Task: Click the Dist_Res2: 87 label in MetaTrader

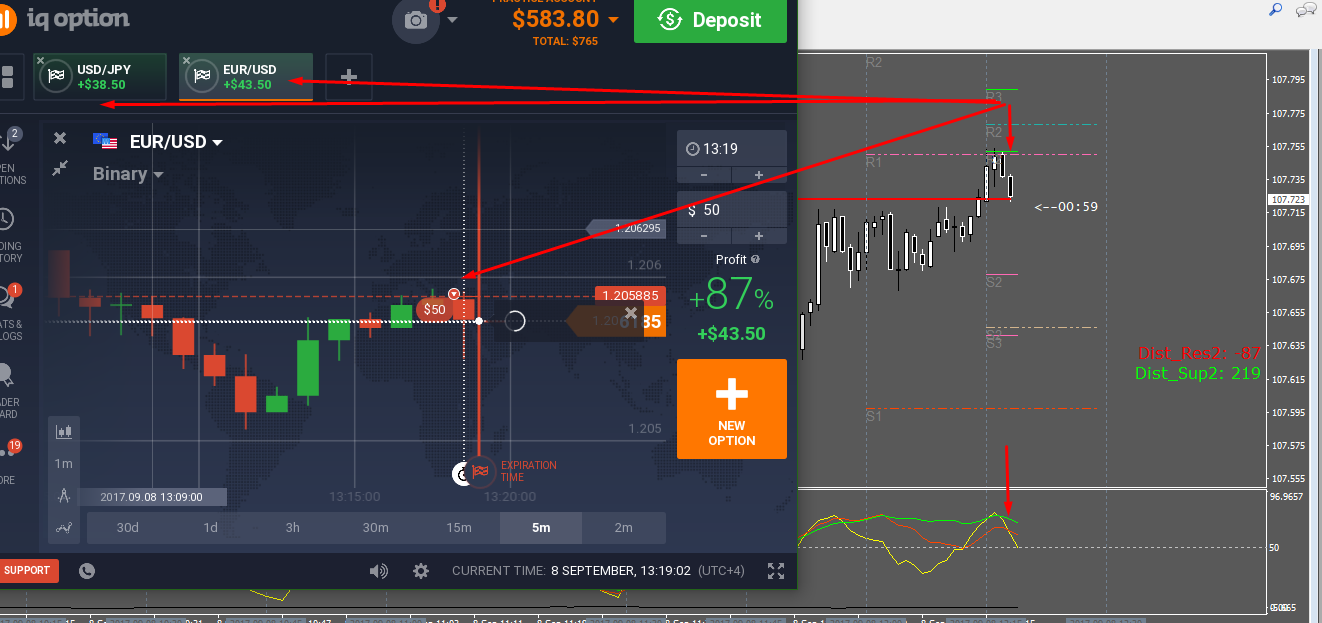Action: coord(1199,353)
